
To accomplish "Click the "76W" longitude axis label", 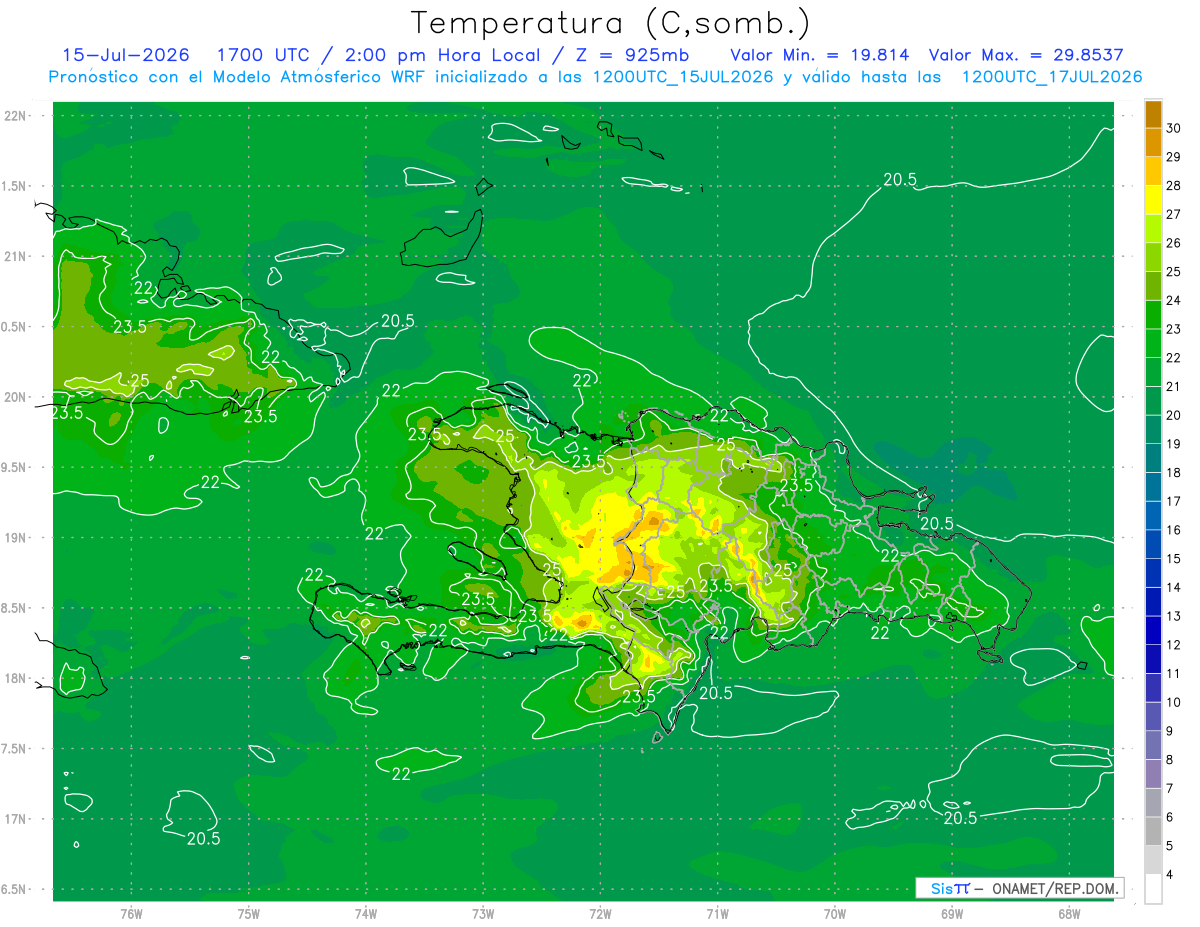I will pyautogui.click(x=131, y=913).
